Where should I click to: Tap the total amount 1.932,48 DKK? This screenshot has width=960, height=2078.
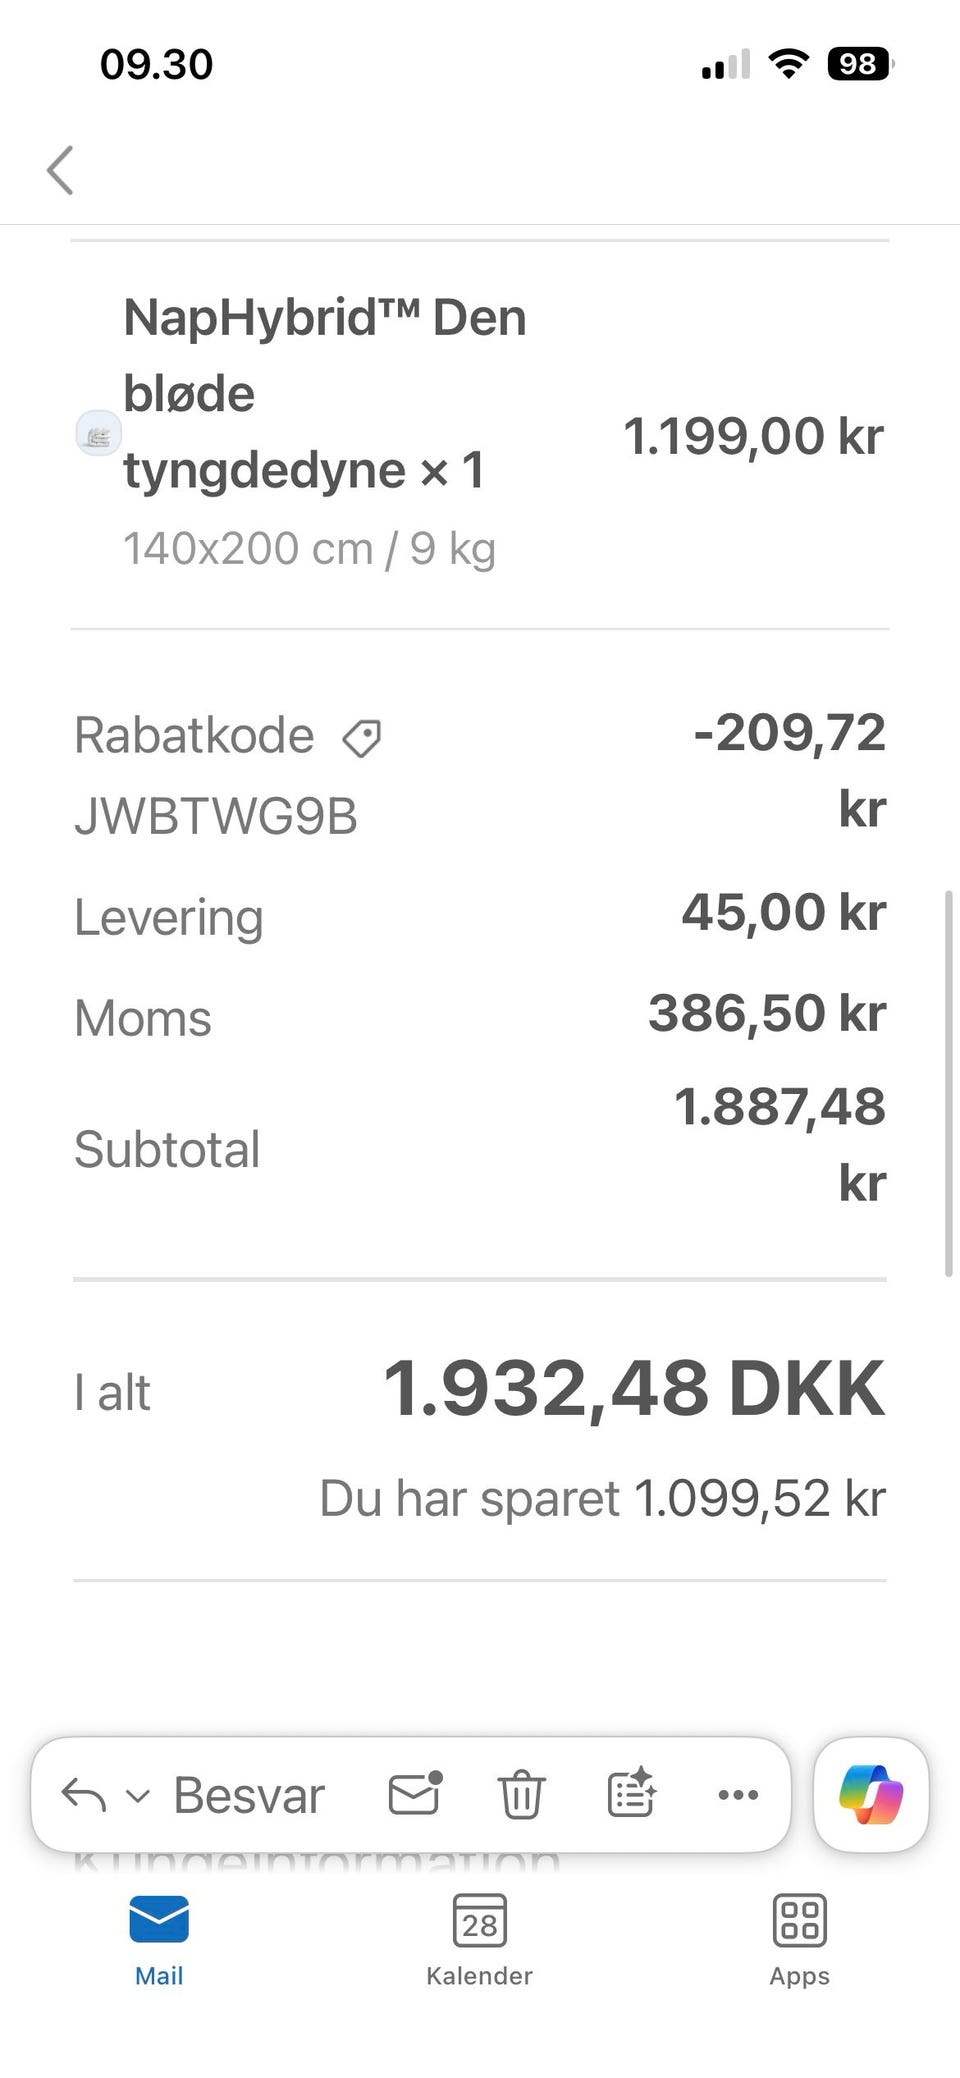point(634,1390)
